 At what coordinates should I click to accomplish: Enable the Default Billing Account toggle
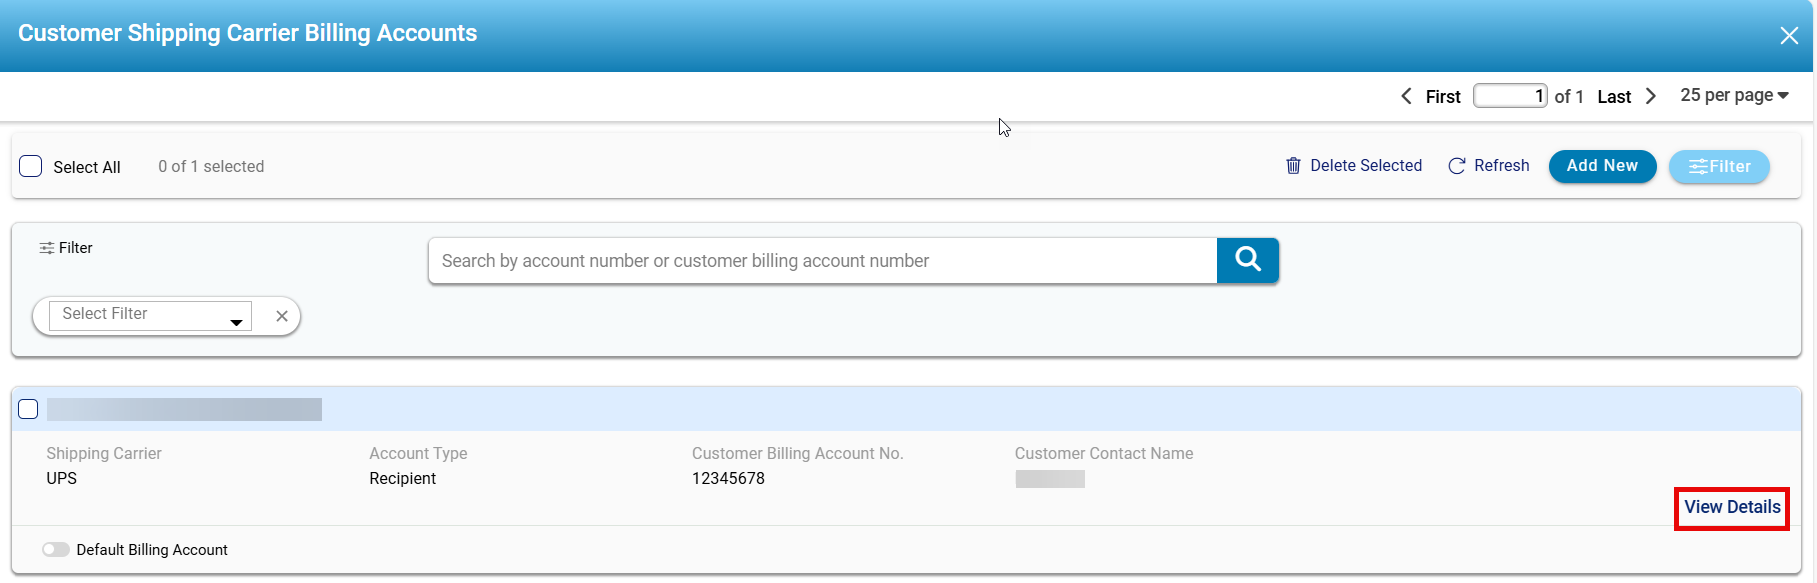click(x=56, y=550)
